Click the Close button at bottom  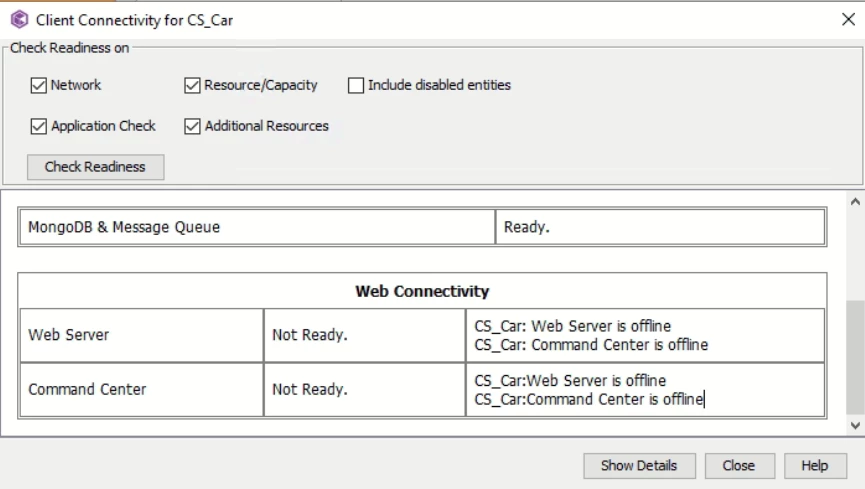[738, 465]
